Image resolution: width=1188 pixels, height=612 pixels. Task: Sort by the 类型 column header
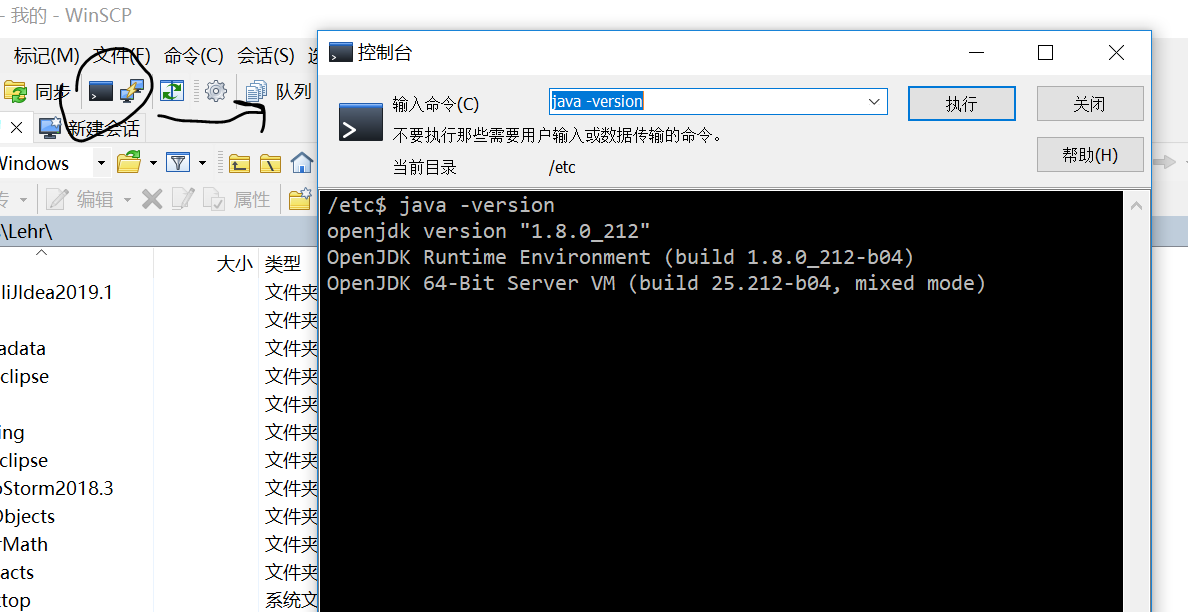click(x=283, y=264)
